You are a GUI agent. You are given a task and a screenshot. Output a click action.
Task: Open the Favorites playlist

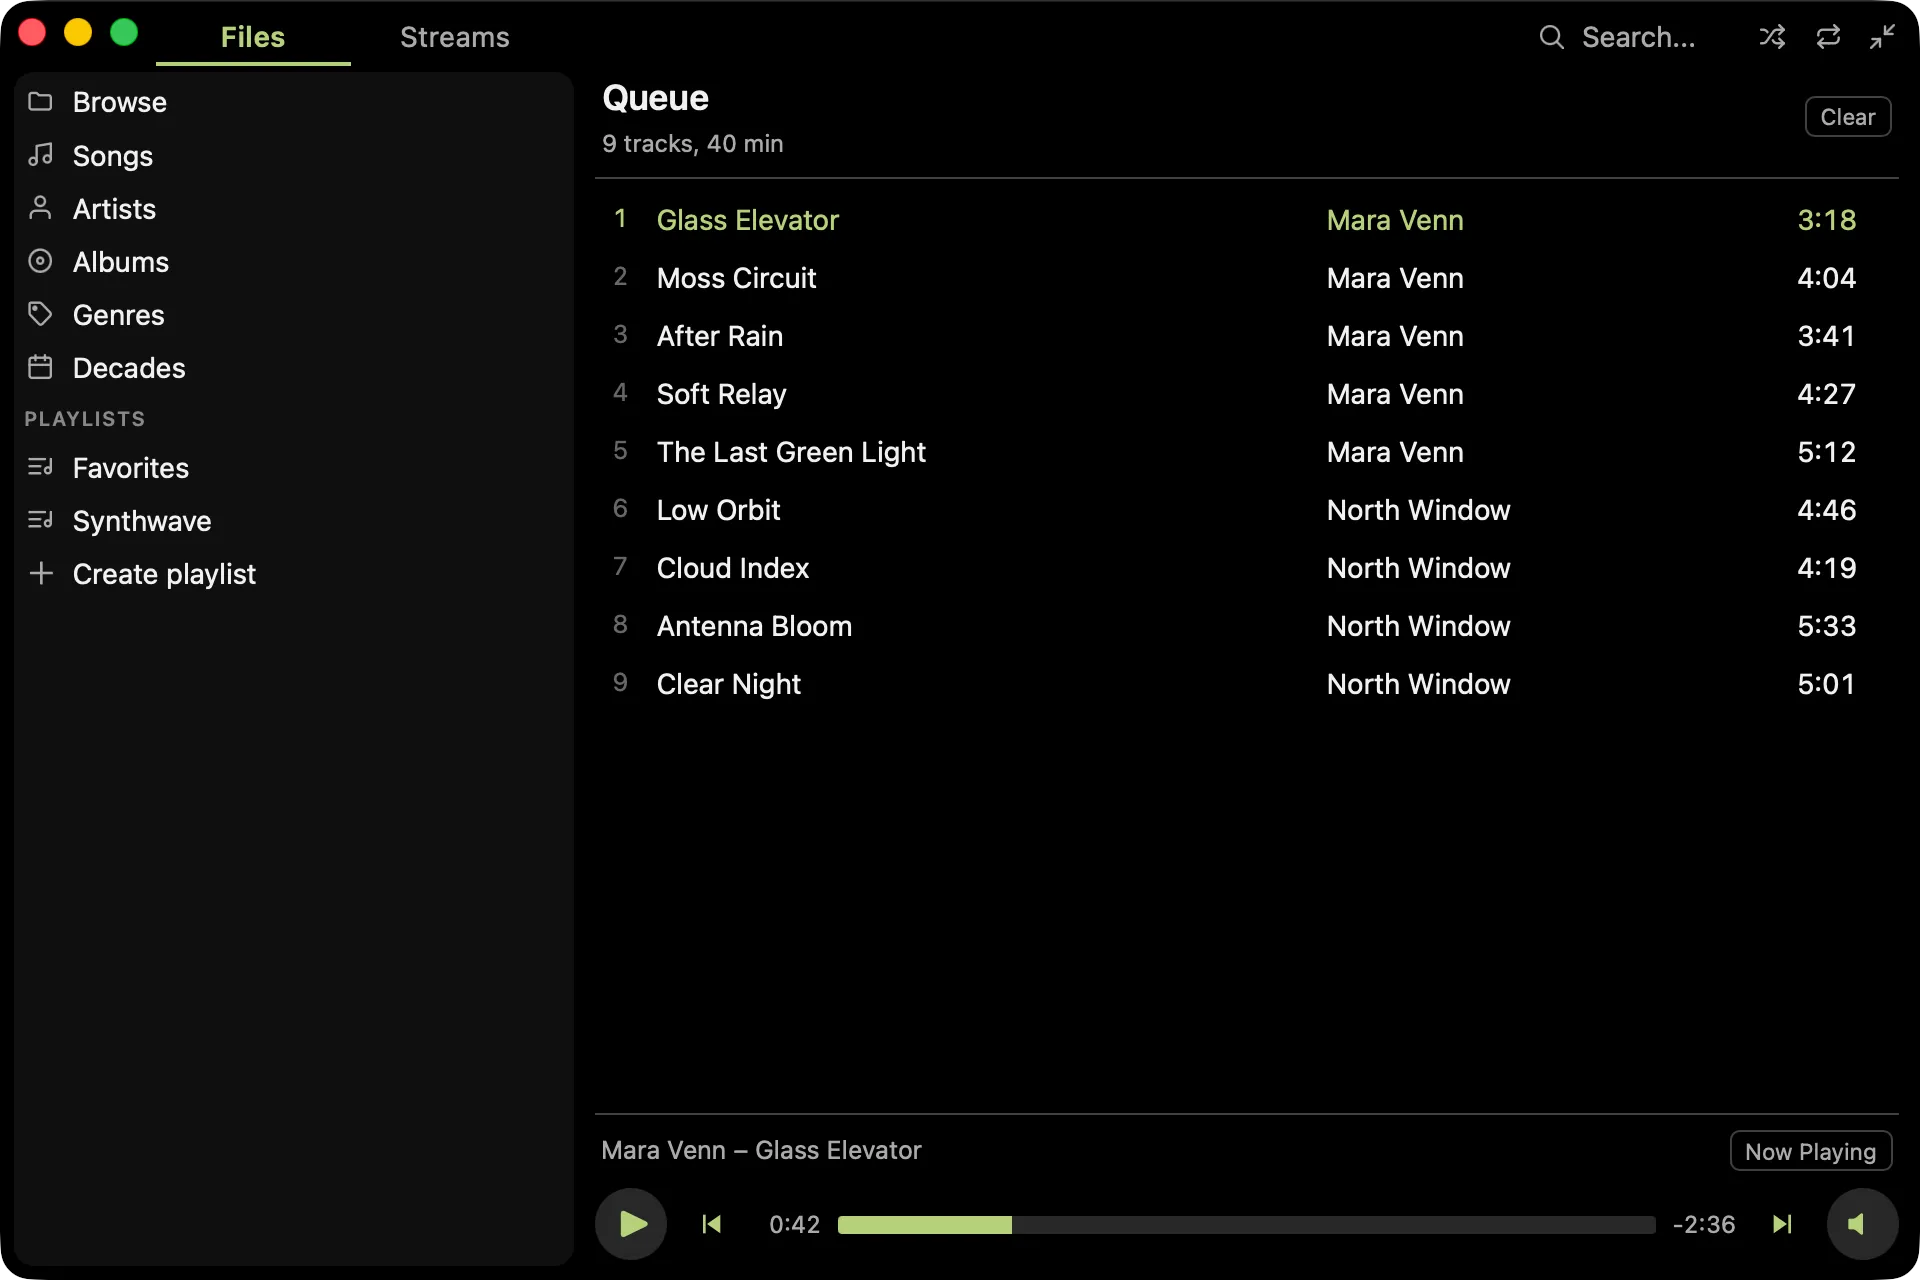tap(293, 467)
